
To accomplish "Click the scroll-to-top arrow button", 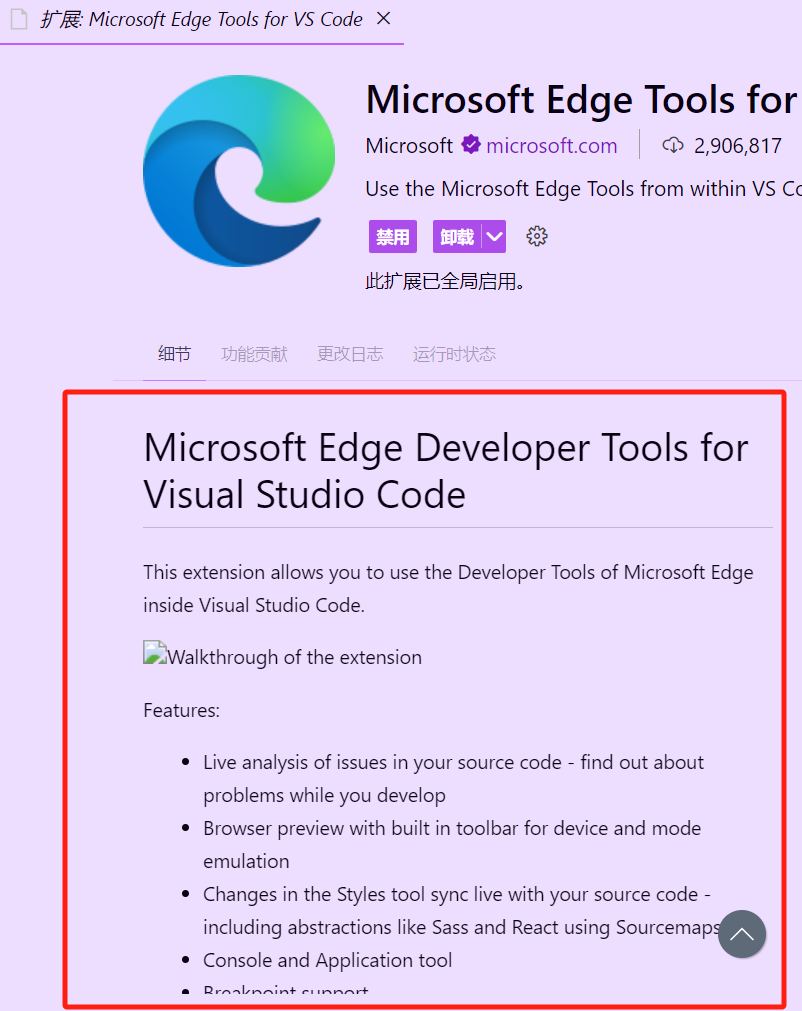I will pos(742,934).
